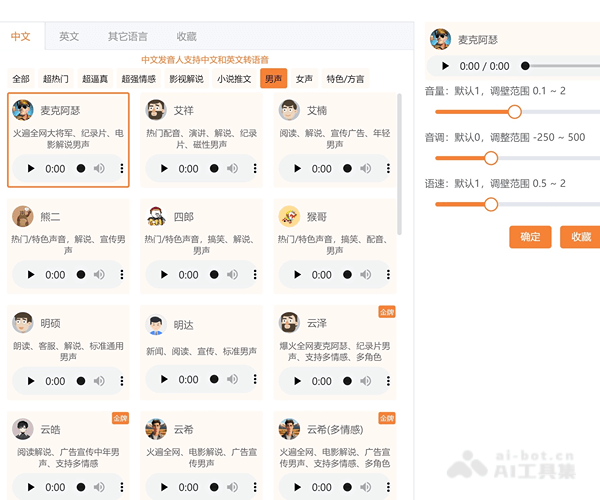This screenshot has width=600, height=500.
Task: Play the 麦克阿瑟 voice sample in the list
Action: pos(31,169)
